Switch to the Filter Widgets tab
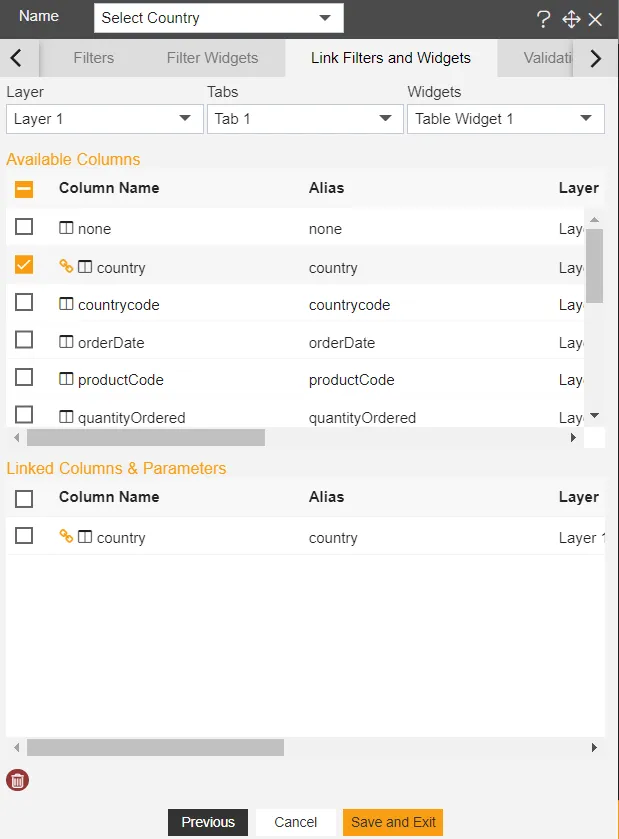619x839 pixels. click(212, 58)
